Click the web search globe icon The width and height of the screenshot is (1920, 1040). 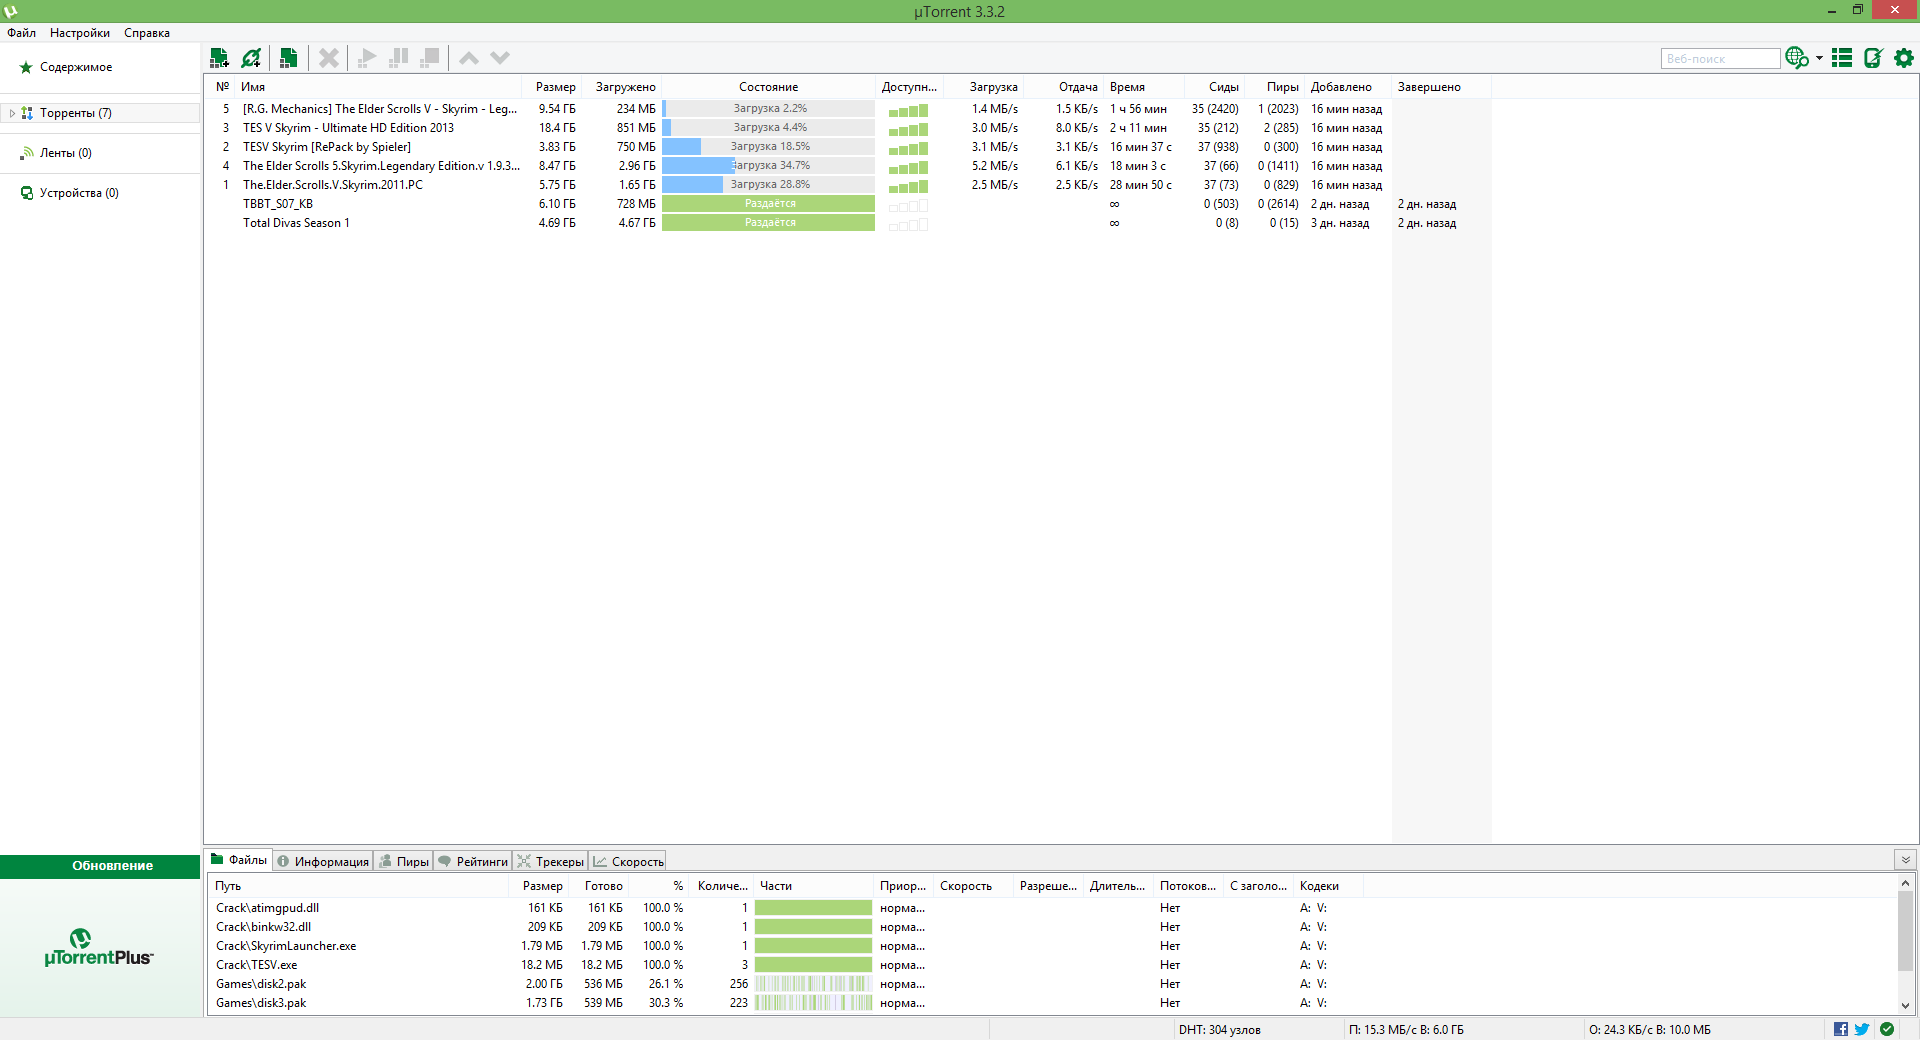pyautogui.click(x=1796, y=58)
